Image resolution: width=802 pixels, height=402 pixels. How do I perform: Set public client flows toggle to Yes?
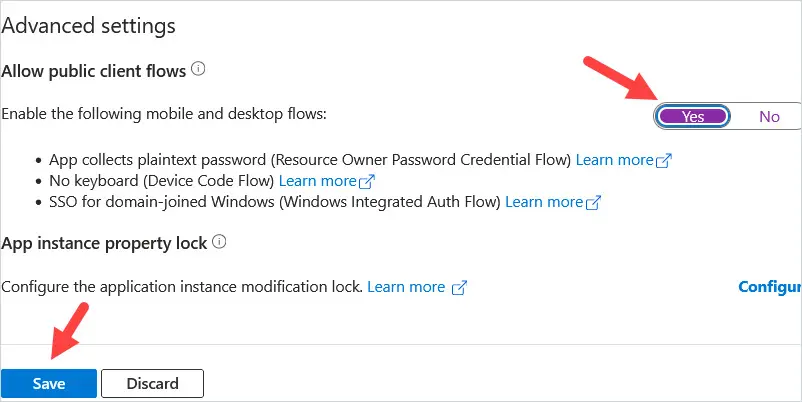point(693,117)
